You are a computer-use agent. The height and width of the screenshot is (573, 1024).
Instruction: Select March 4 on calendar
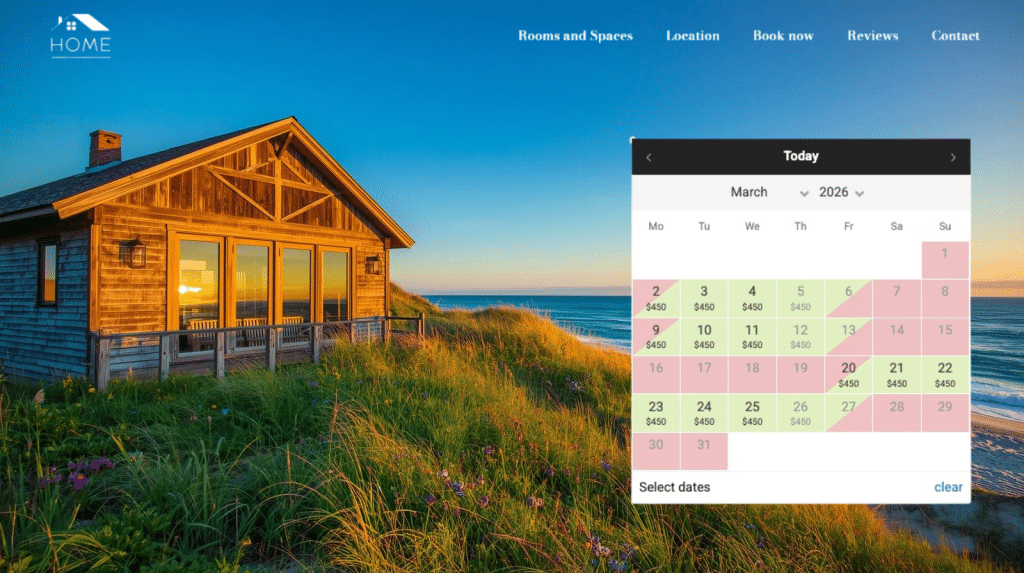click(752, 298)
